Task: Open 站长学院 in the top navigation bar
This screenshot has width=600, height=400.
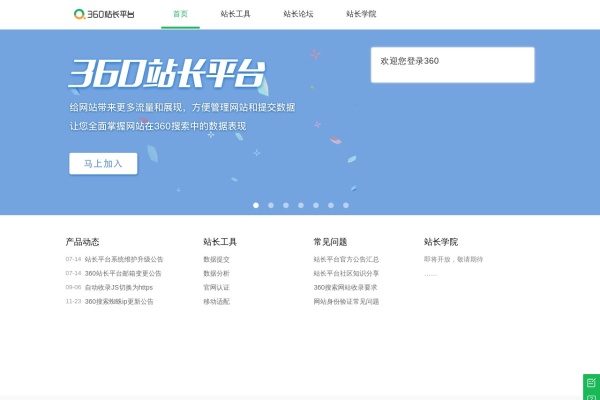Action: [361, 14]
